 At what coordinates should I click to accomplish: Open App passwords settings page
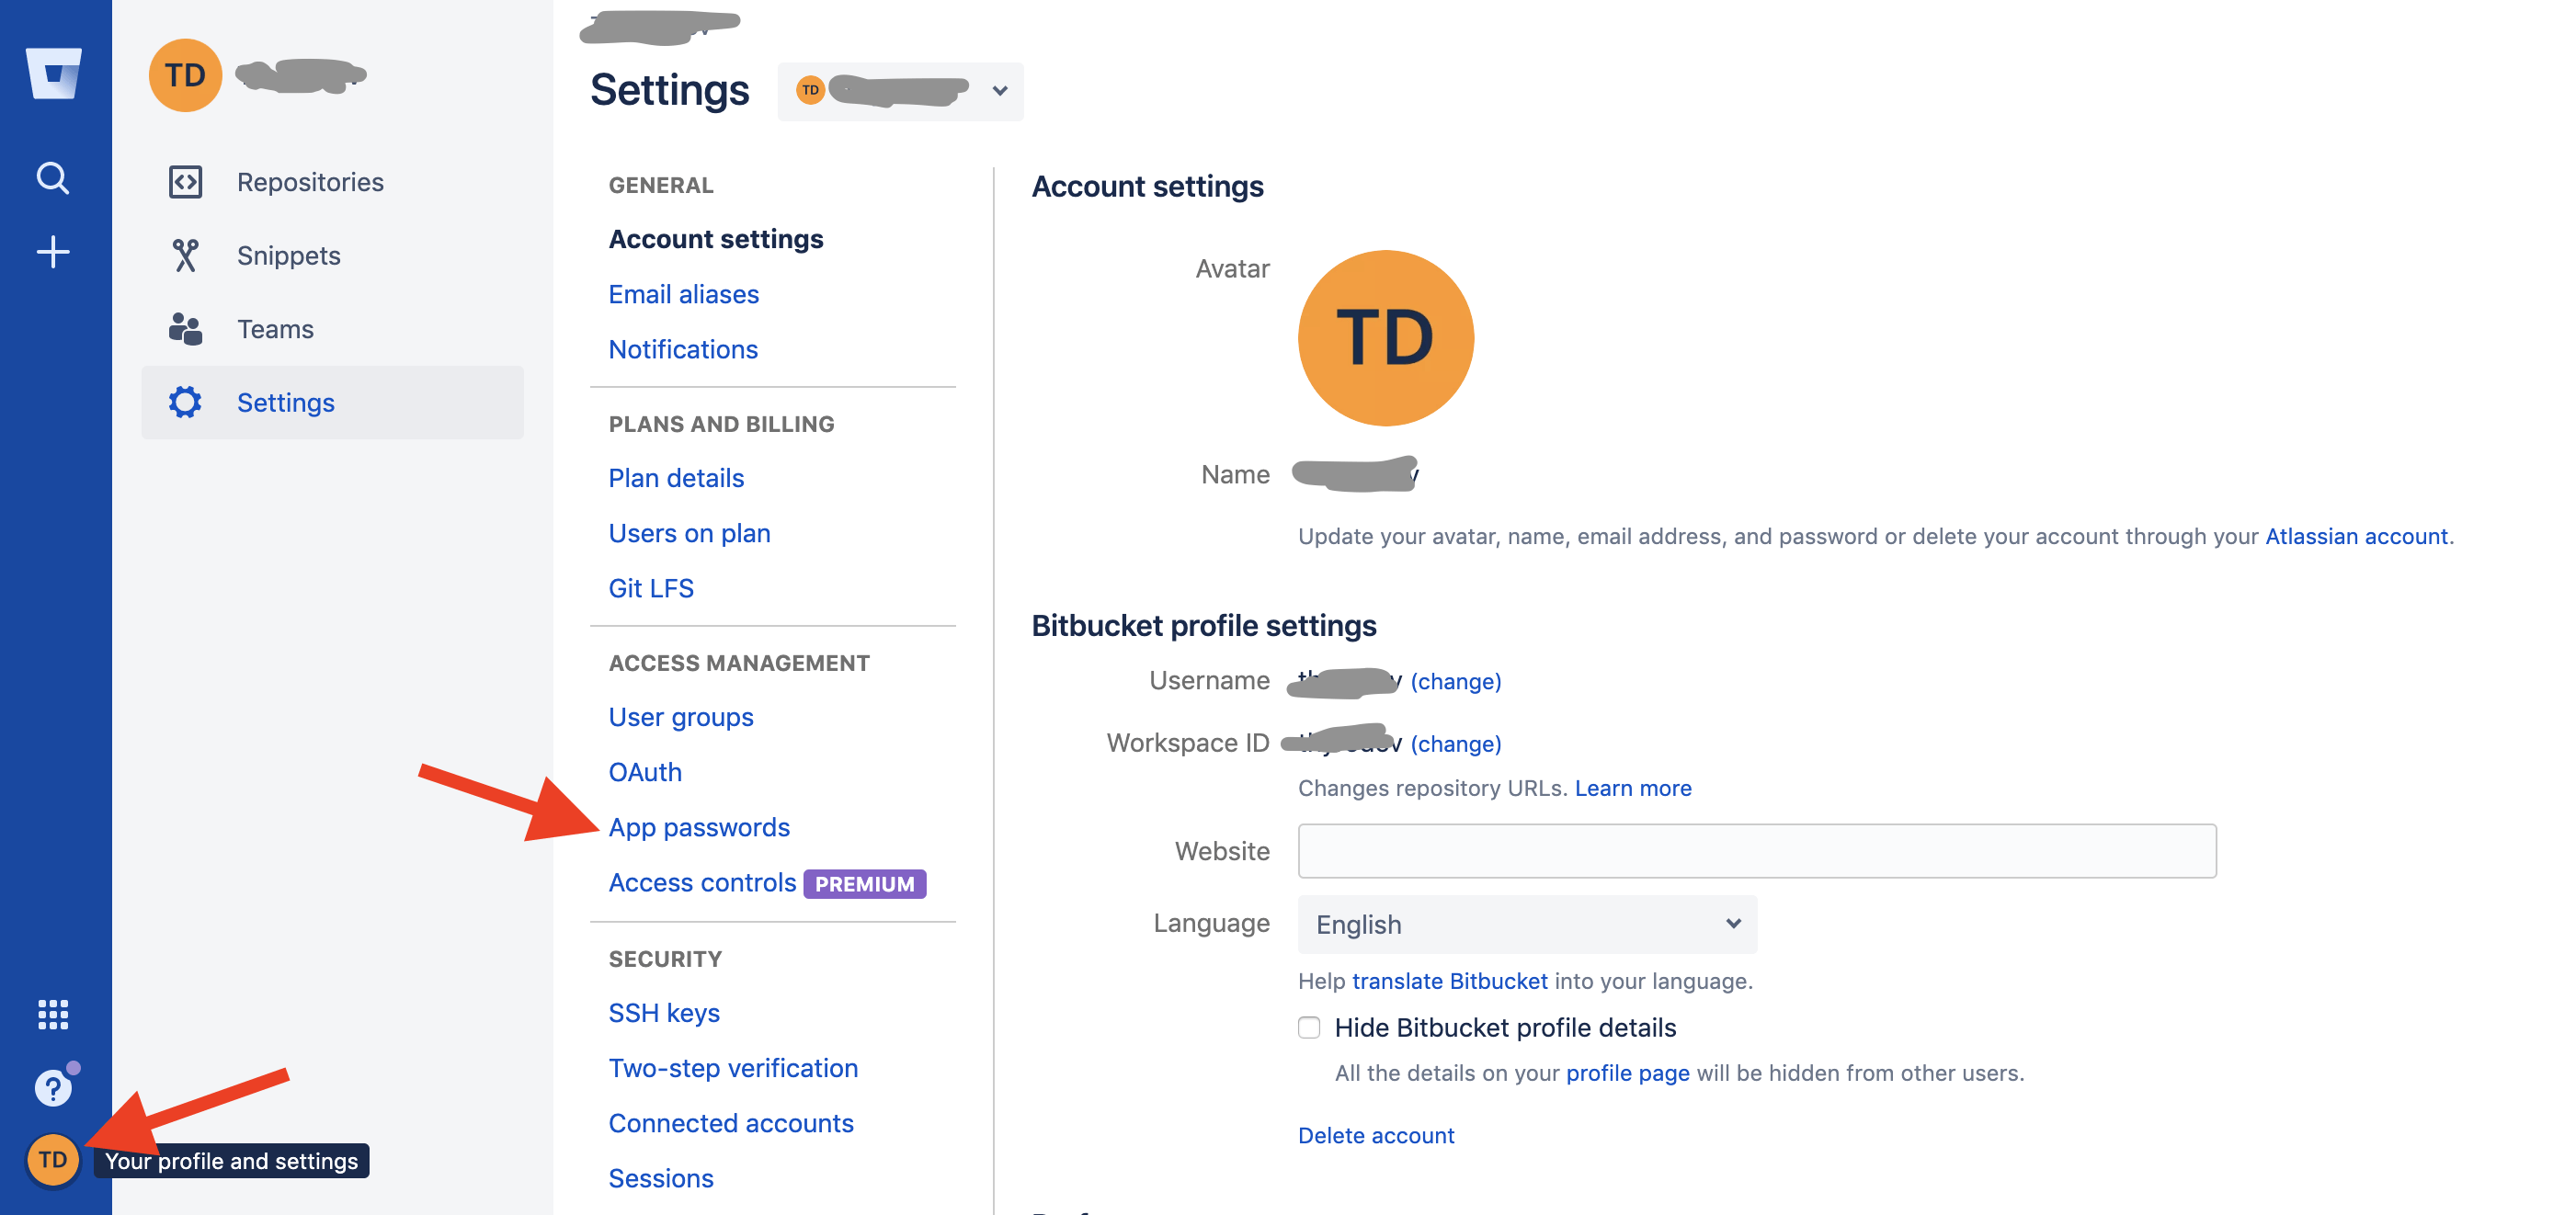point(699,827)
